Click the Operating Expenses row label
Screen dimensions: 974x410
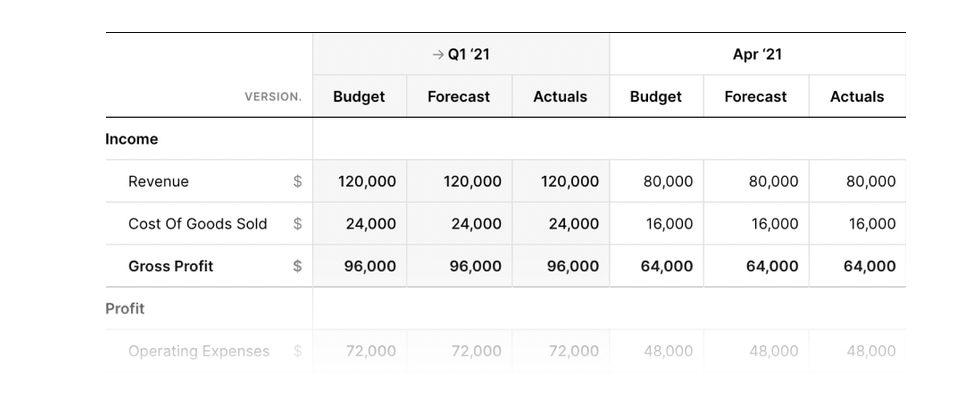pyautogui.click(x=199, y=351)
